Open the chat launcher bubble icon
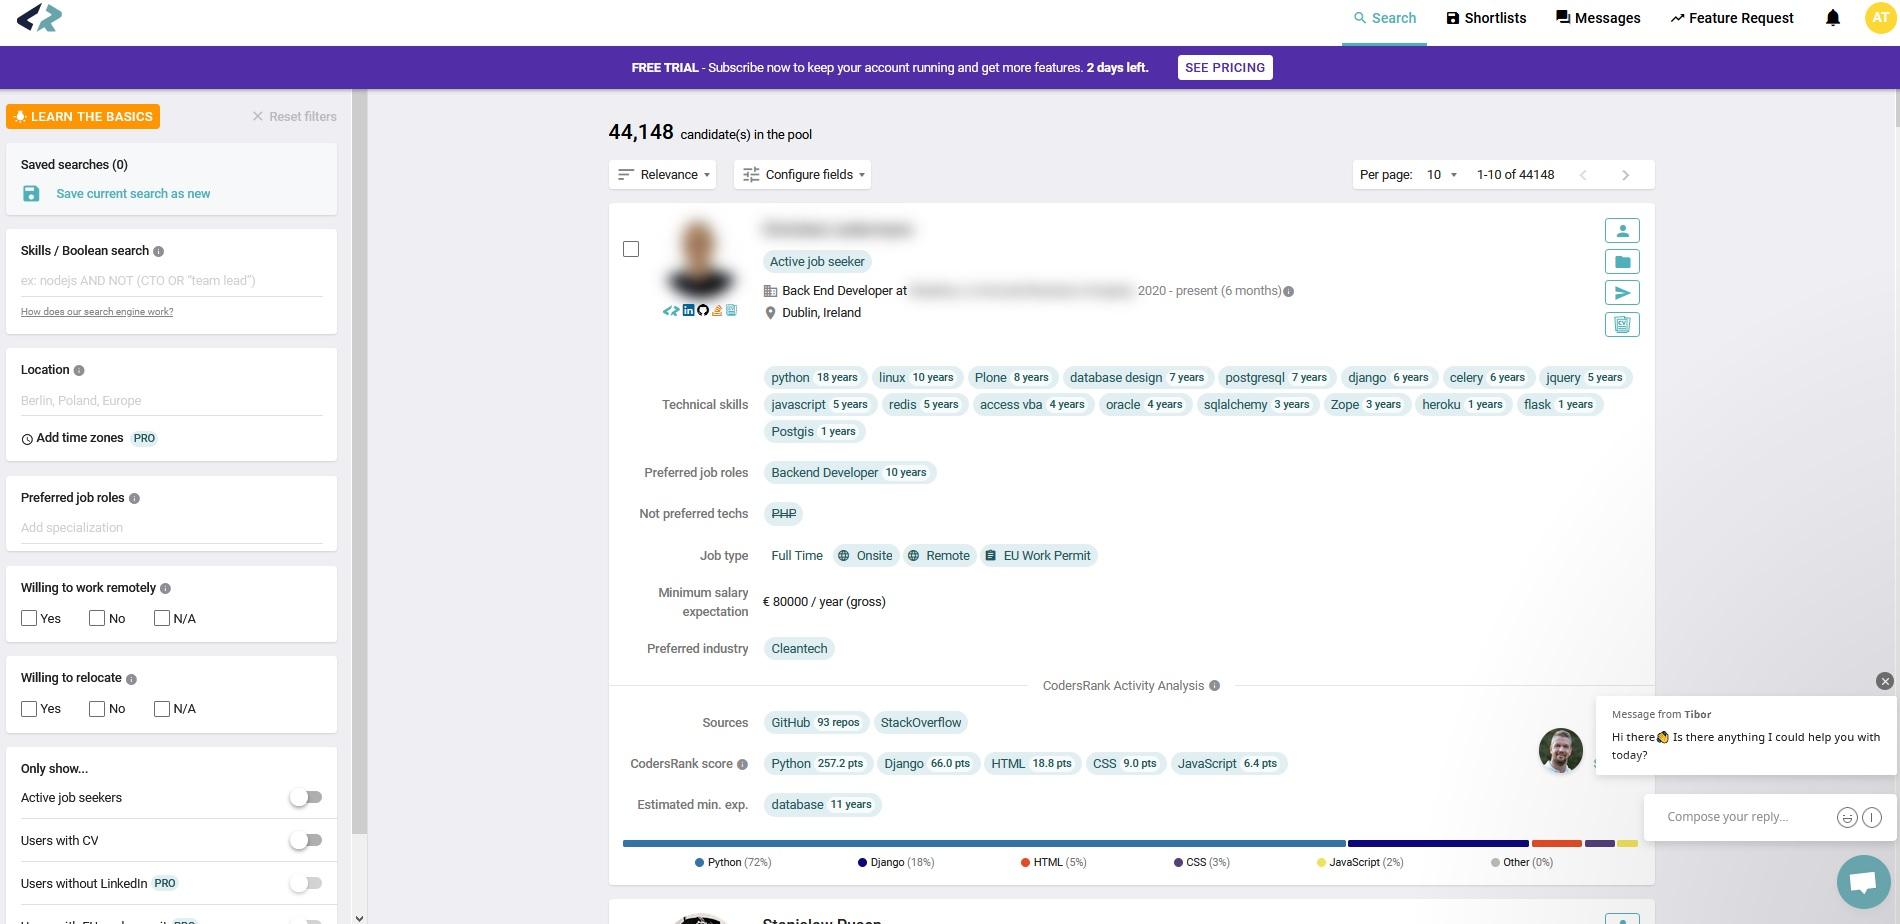The height and width of the screenshot is (924, 1900). tap(1863, 881)
